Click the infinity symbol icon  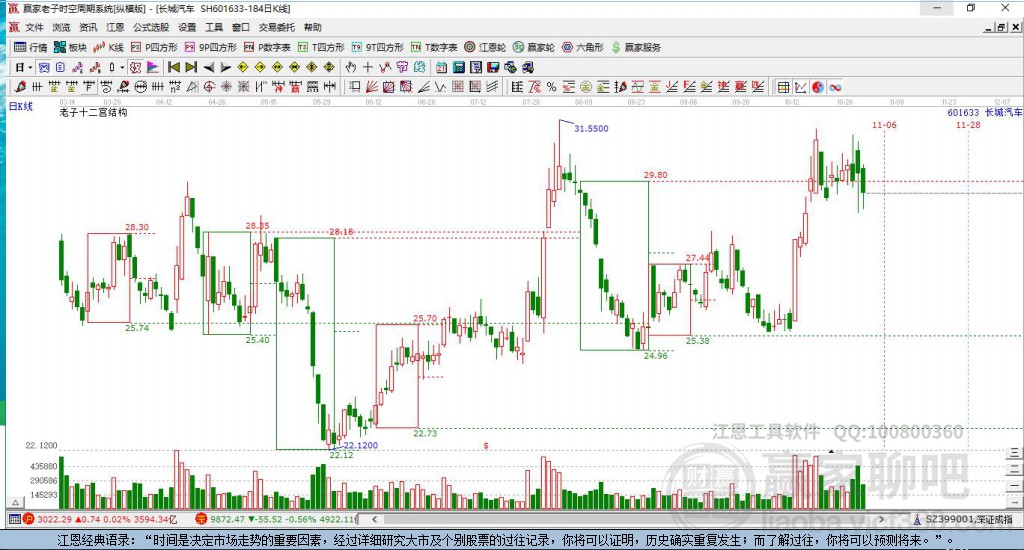[835, 87]
